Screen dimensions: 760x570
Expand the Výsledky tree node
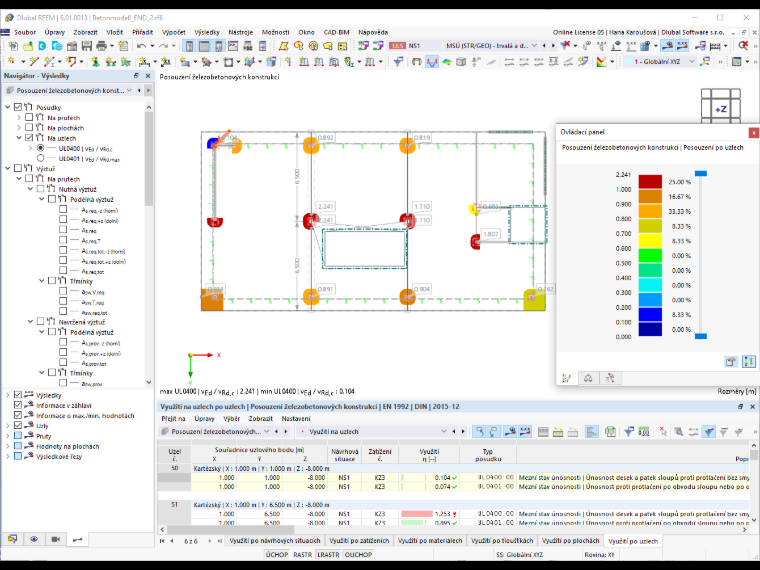tap(8, 395)
